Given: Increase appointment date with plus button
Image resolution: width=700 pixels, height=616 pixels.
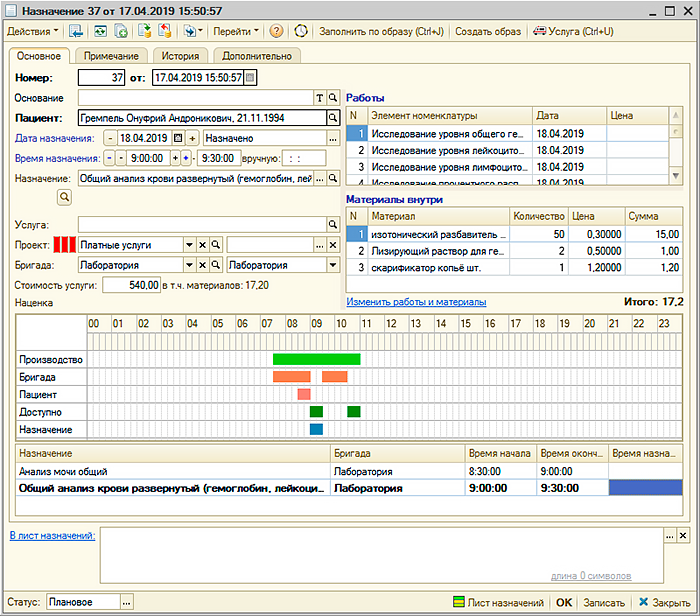Looking at the screenshot, I should 193,138.
